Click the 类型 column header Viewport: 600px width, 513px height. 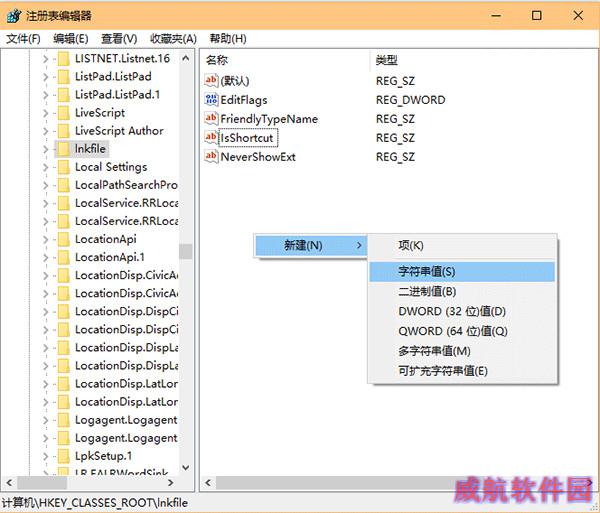(386, 60)
